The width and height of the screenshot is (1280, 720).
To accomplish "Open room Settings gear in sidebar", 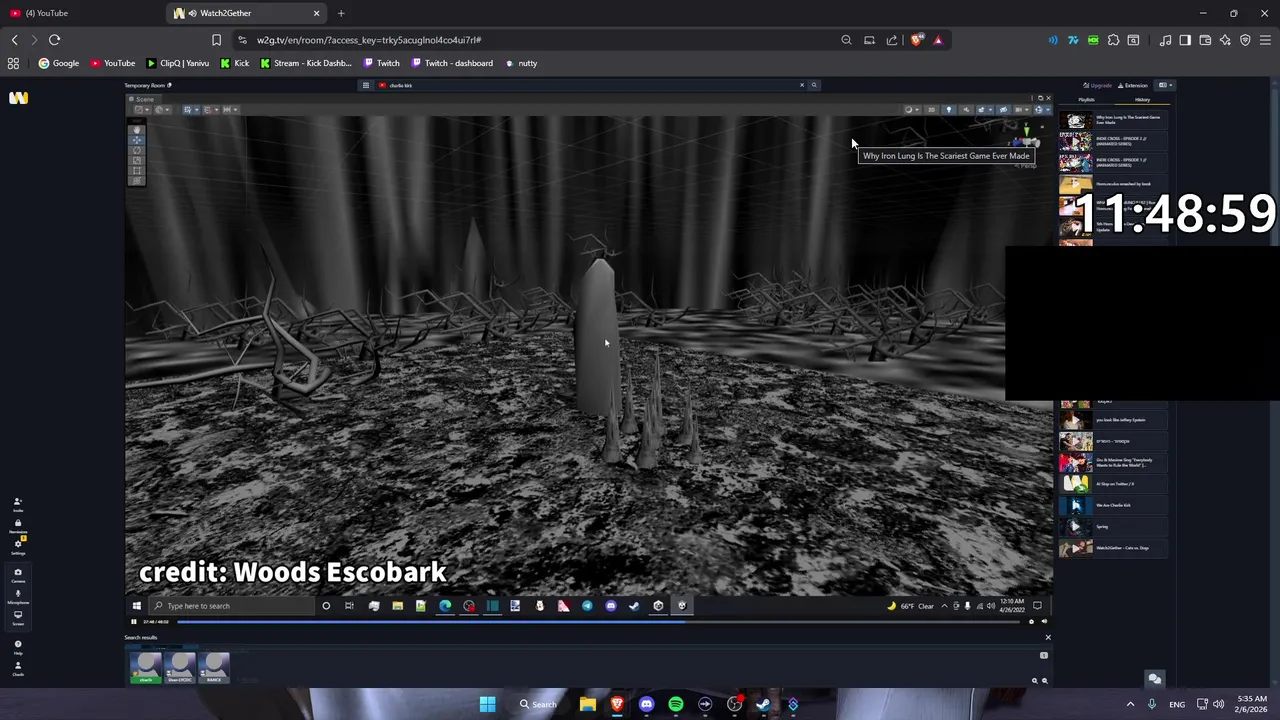I will [17, 546].
